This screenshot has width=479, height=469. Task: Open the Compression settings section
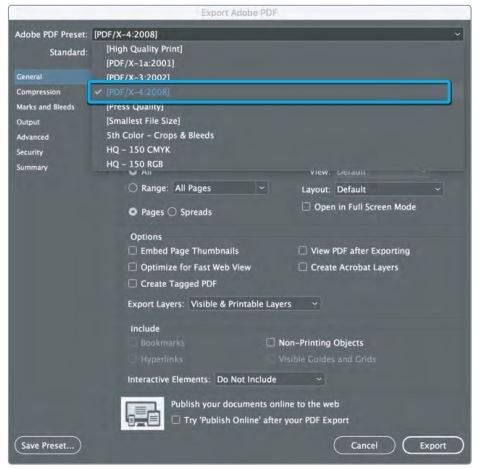[39, 92]
